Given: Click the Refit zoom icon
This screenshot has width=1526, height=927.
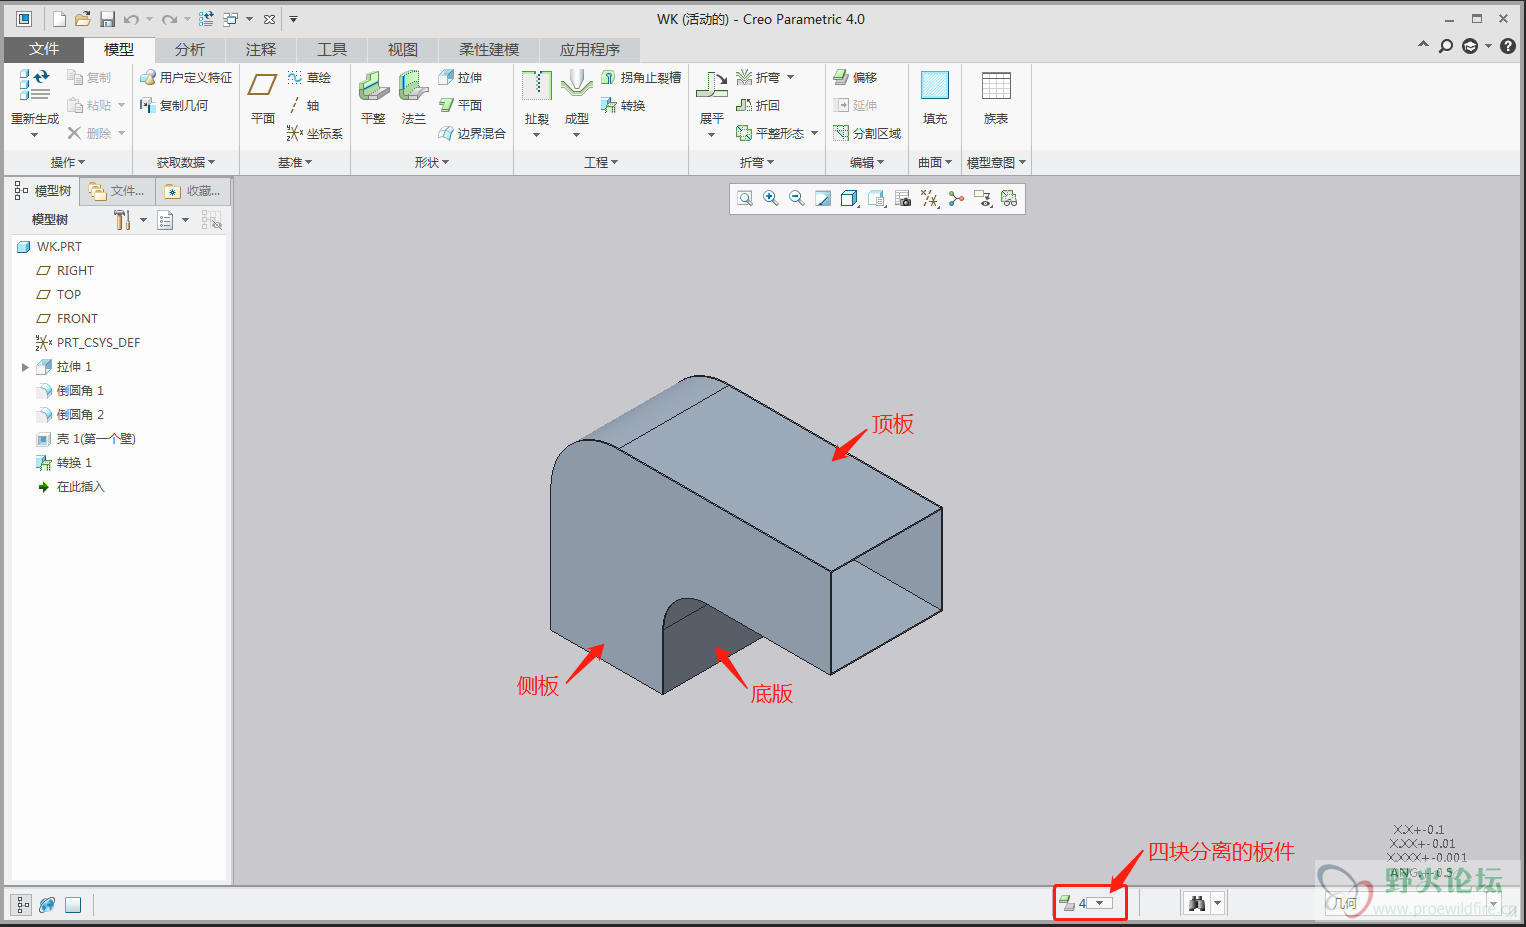Looking at the screenshot, I should coord(745,199).
